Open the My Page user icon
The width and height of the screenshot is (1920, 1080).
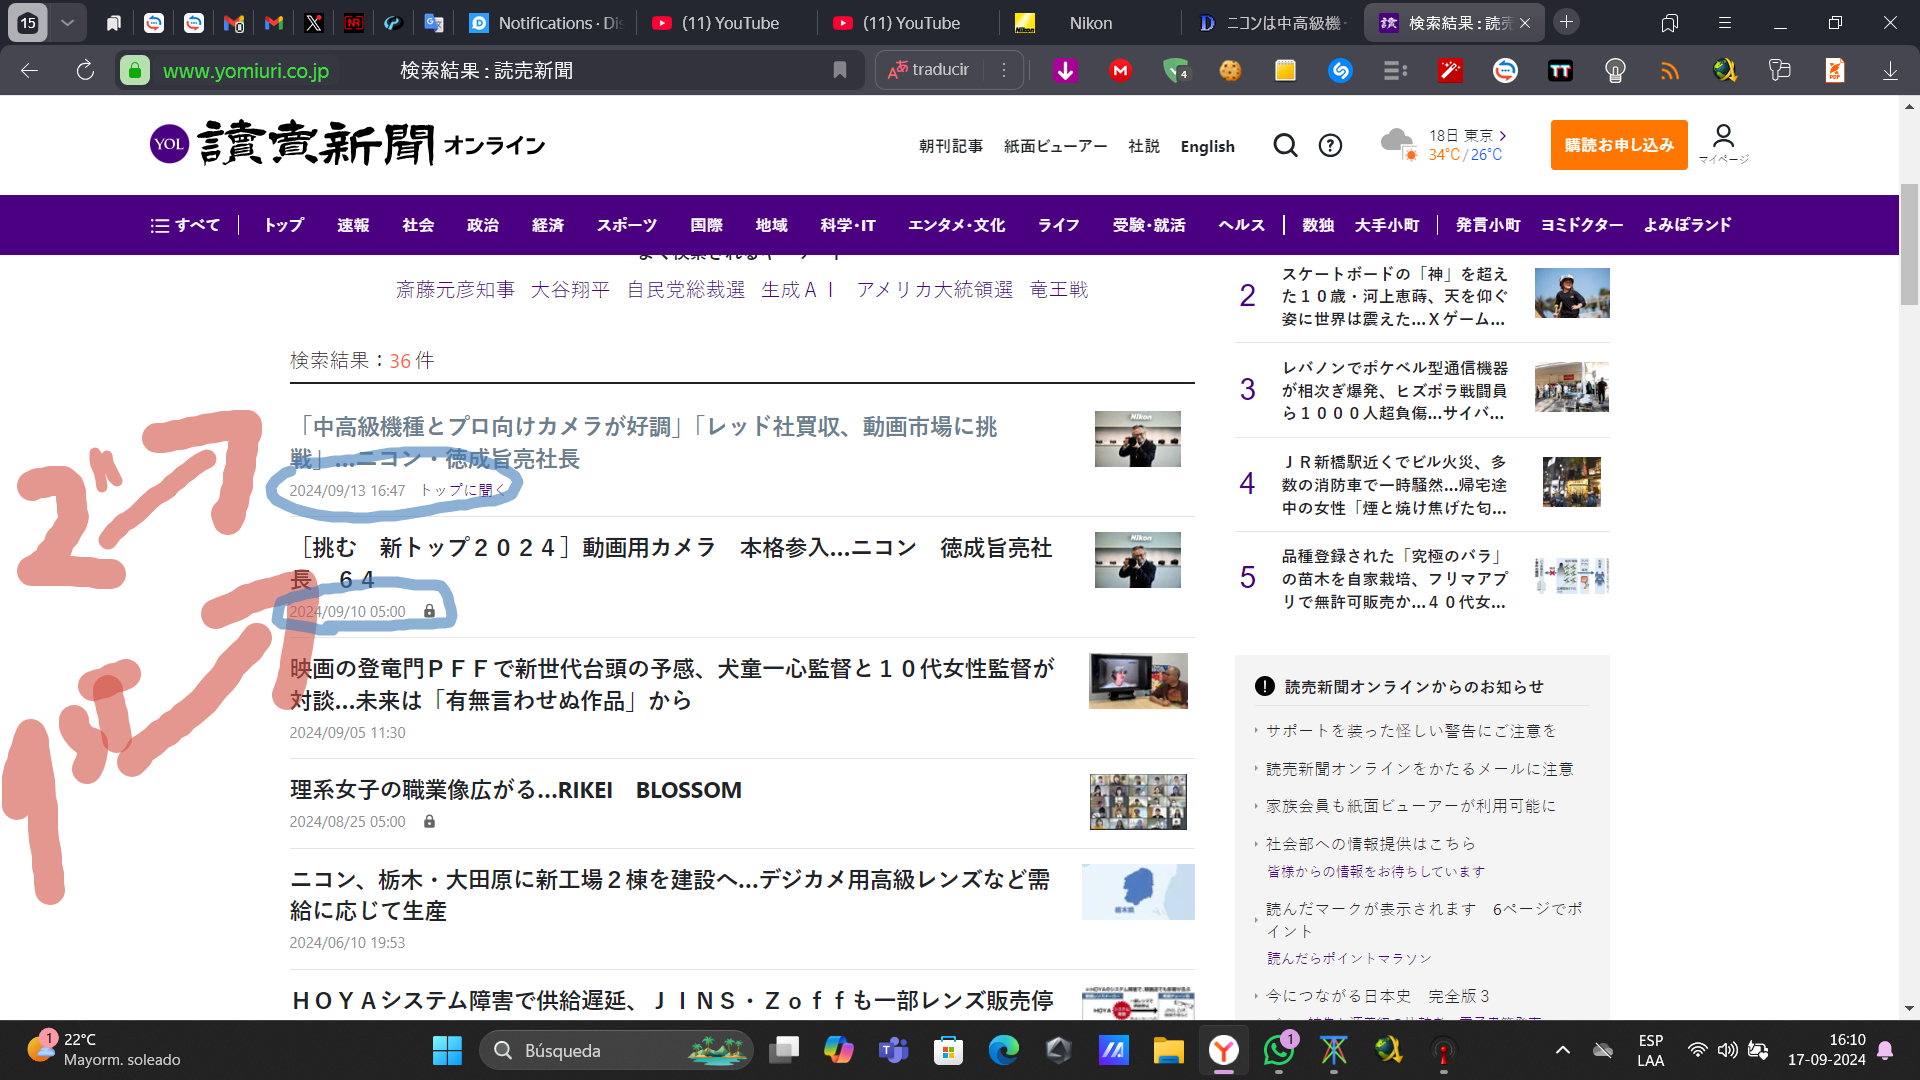pyautogui.click(x=1723, y=144)
